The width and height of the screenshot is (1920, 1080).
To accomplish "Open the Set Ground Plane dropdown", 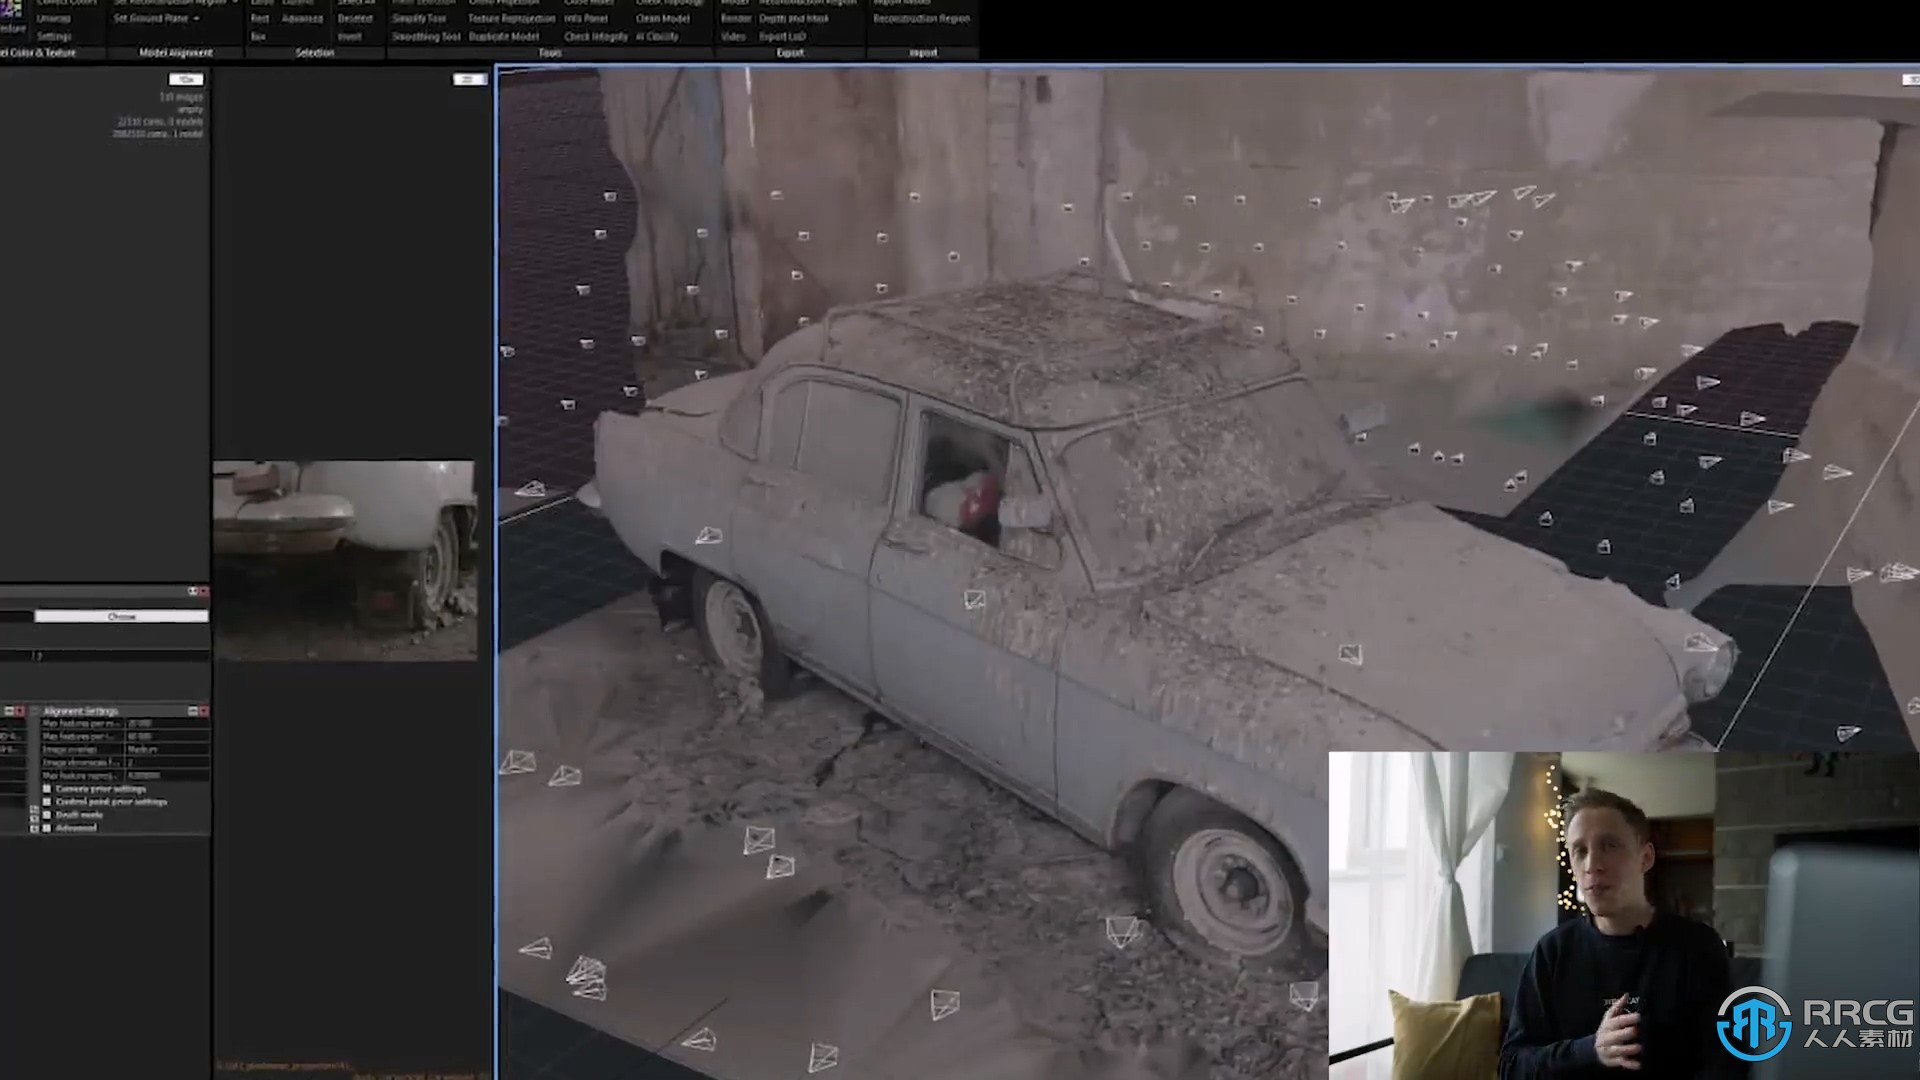I will pyautogui.click(x=156, y=19).
